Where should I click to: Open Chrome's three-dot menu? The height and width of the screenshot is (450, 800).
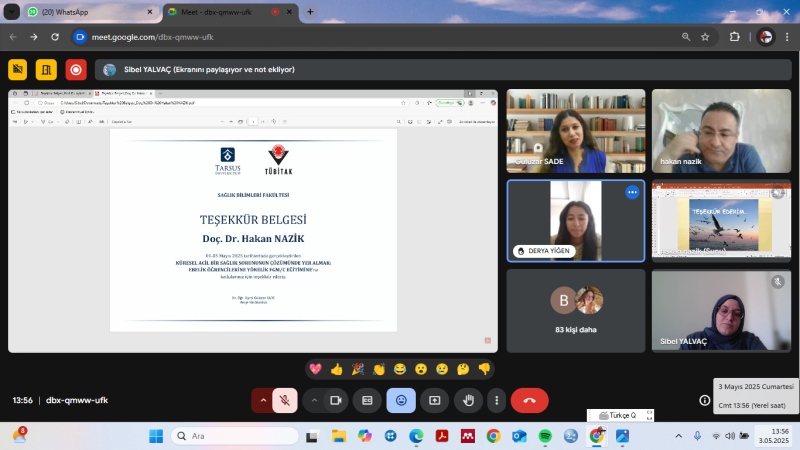pyautogui.click(x=787, y=37)
